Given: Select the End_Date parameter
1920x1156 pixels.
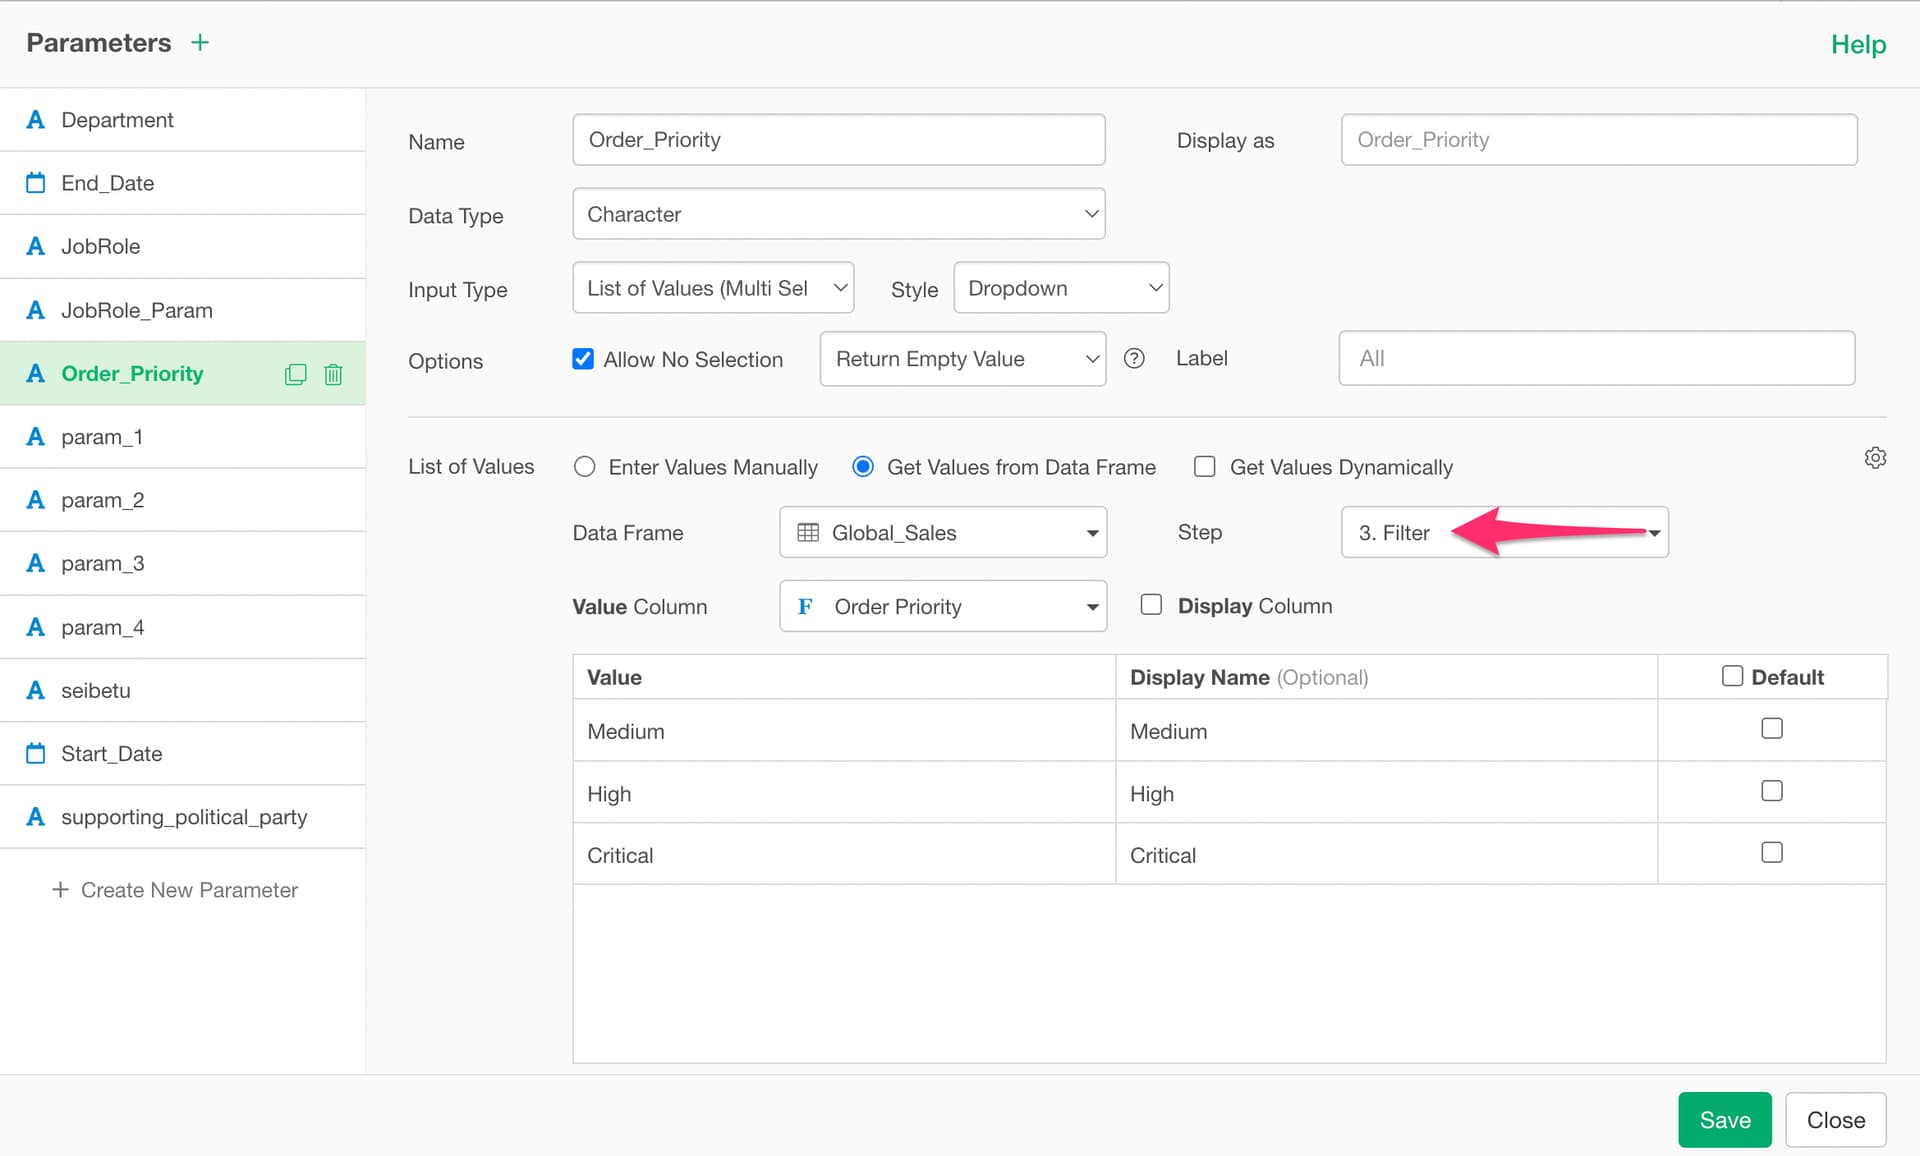Looking at the screenshot, I should click(183, 183).
